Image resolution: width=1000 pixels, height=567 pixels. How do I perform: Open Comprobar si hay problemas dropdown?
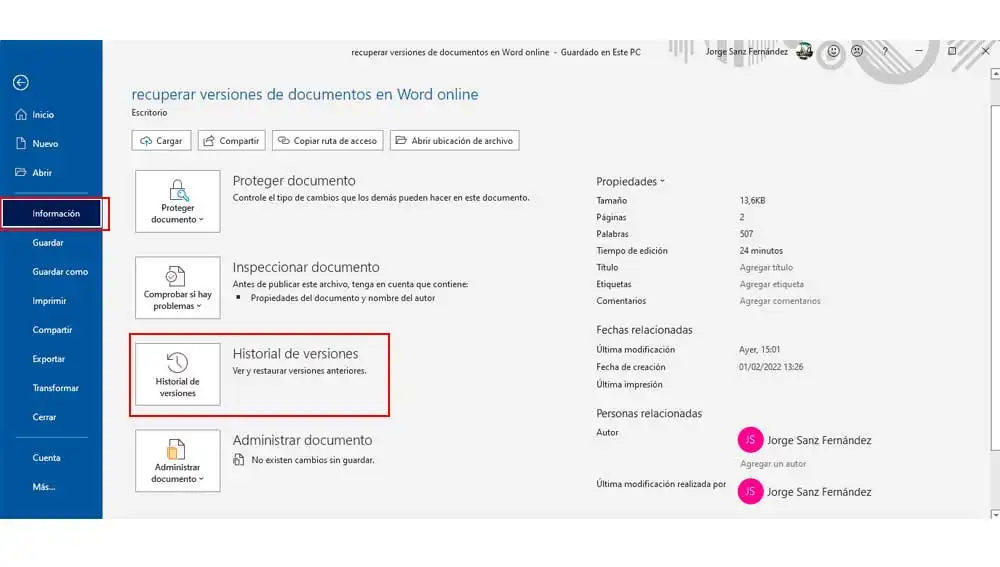[x=178, y=288]
